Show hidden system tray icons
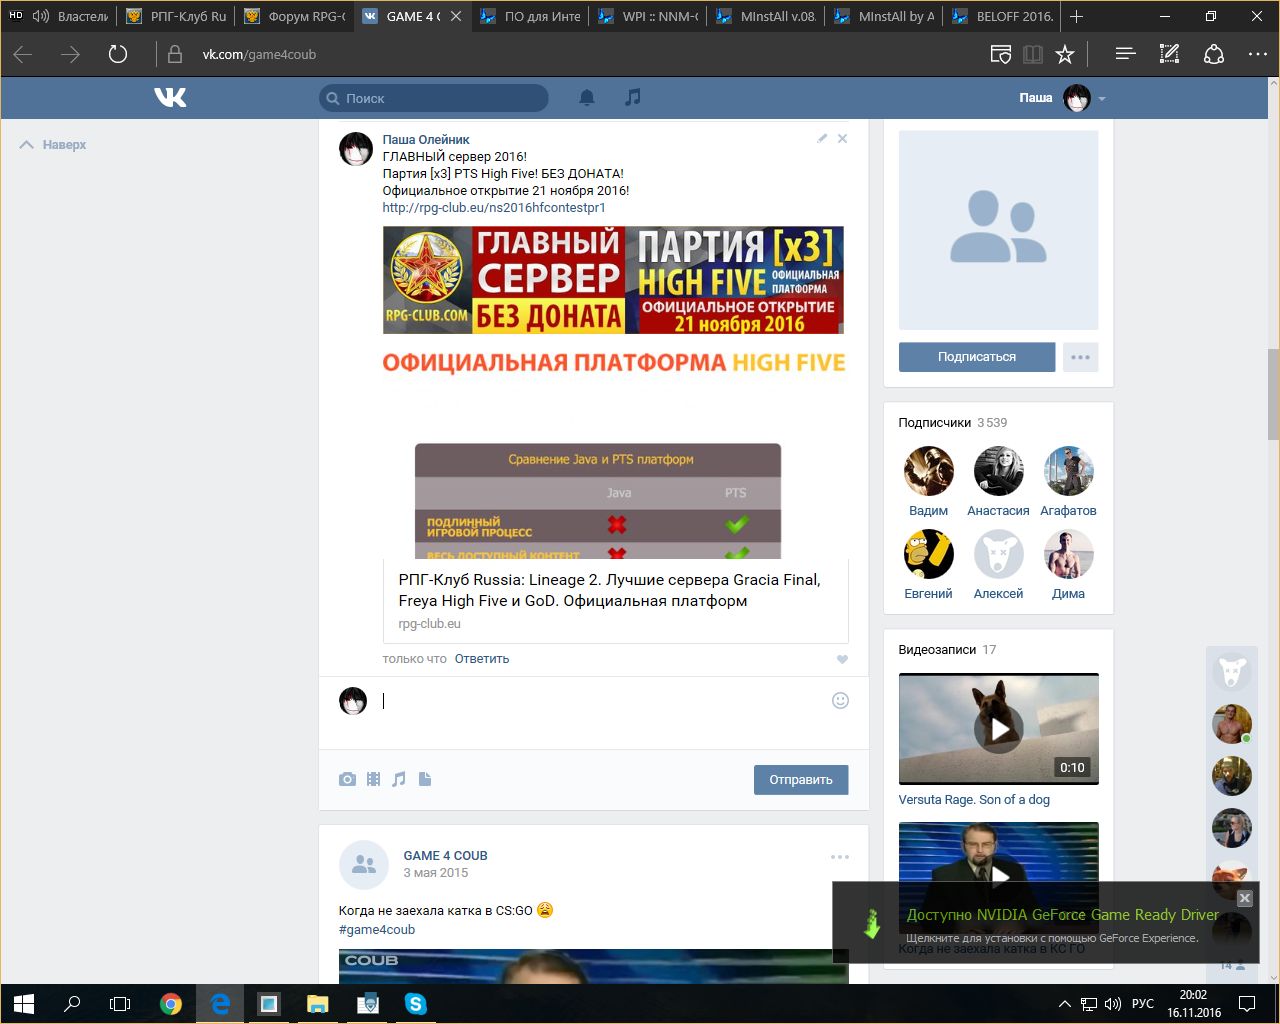Screen dimensions: 1280x1024 [1064, 1004]
